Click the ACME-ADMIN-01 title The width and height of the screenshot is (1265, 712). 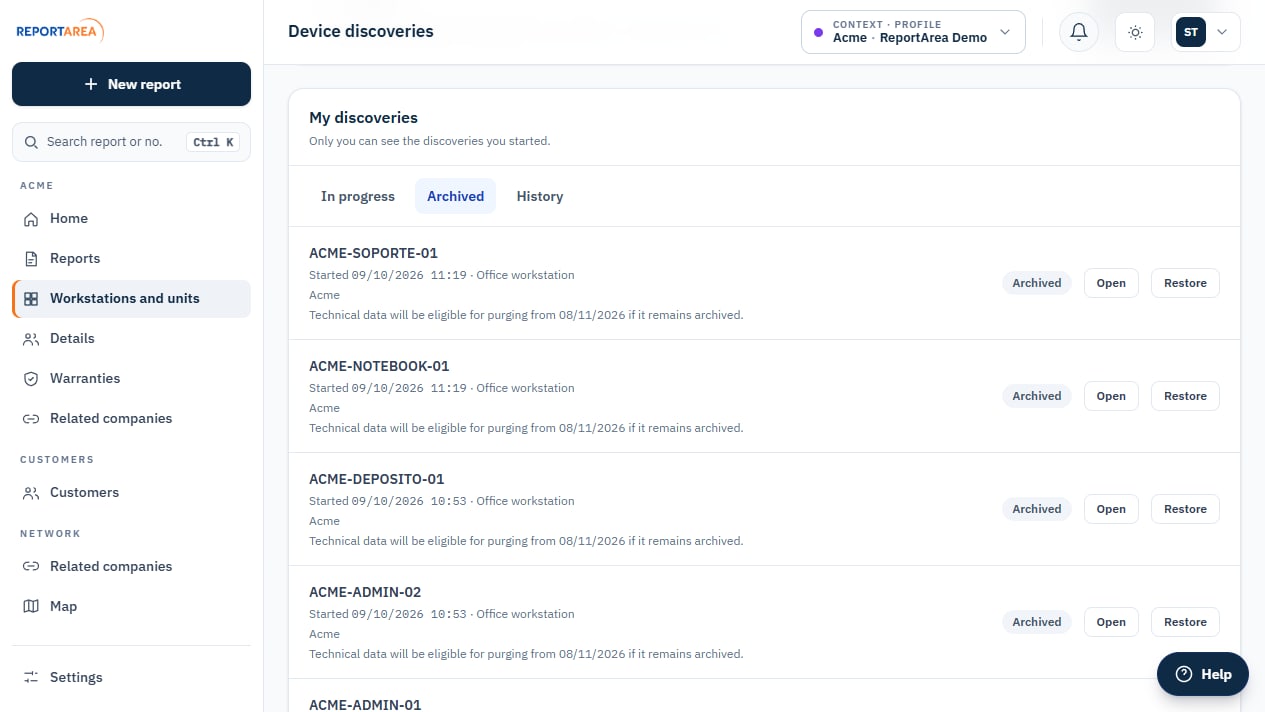[x=365, y=704]
